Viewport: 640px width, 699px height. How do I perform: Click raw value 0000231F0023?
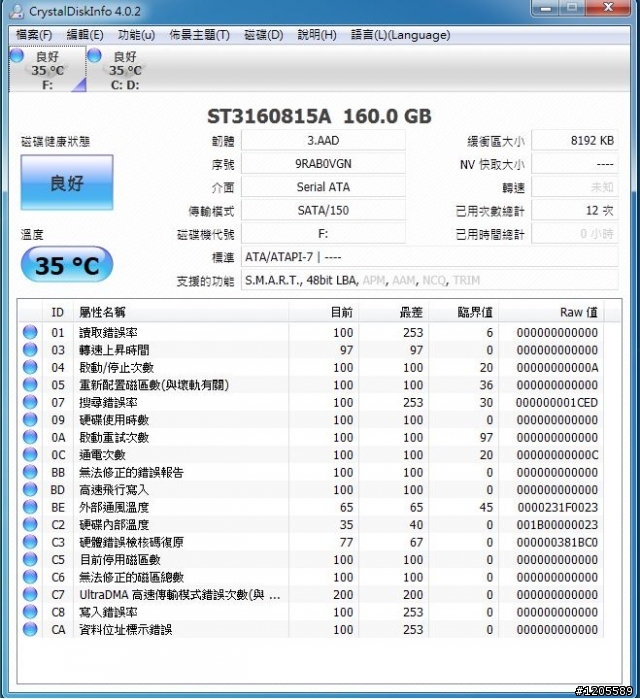tap(558, 507)
